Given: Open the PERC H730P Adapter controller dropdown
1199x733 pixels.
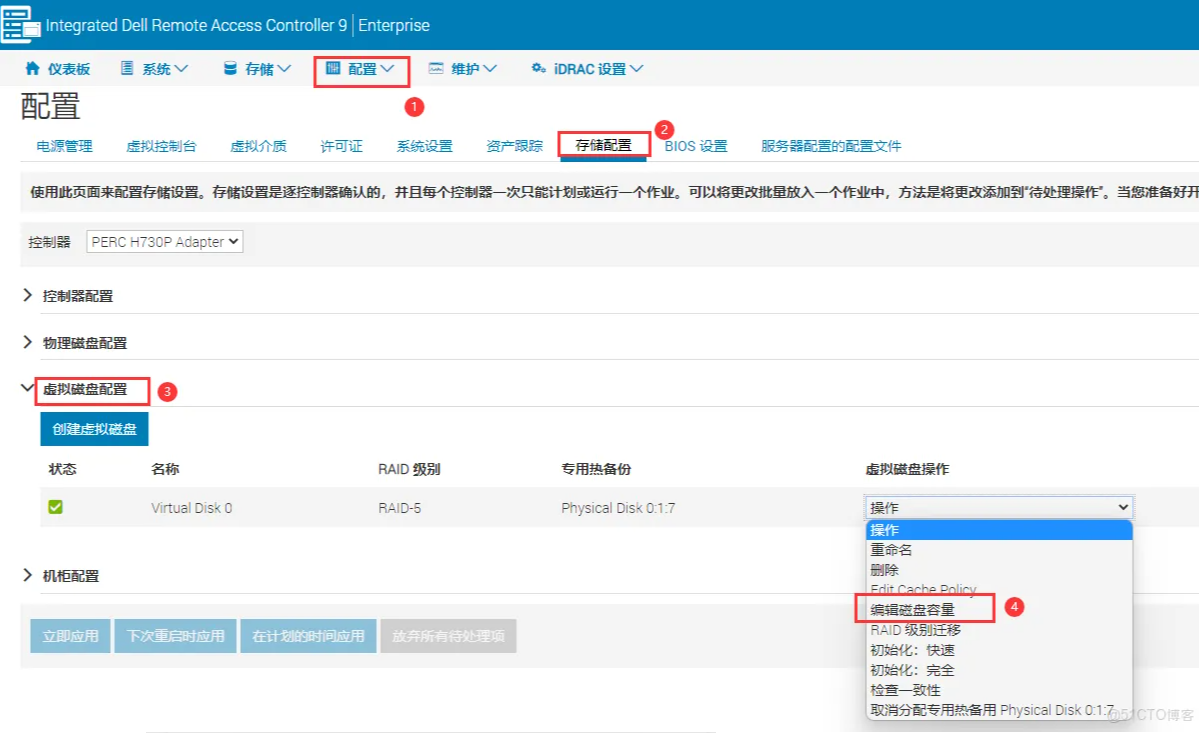Looking at the screenshot, I should (165, 242).
